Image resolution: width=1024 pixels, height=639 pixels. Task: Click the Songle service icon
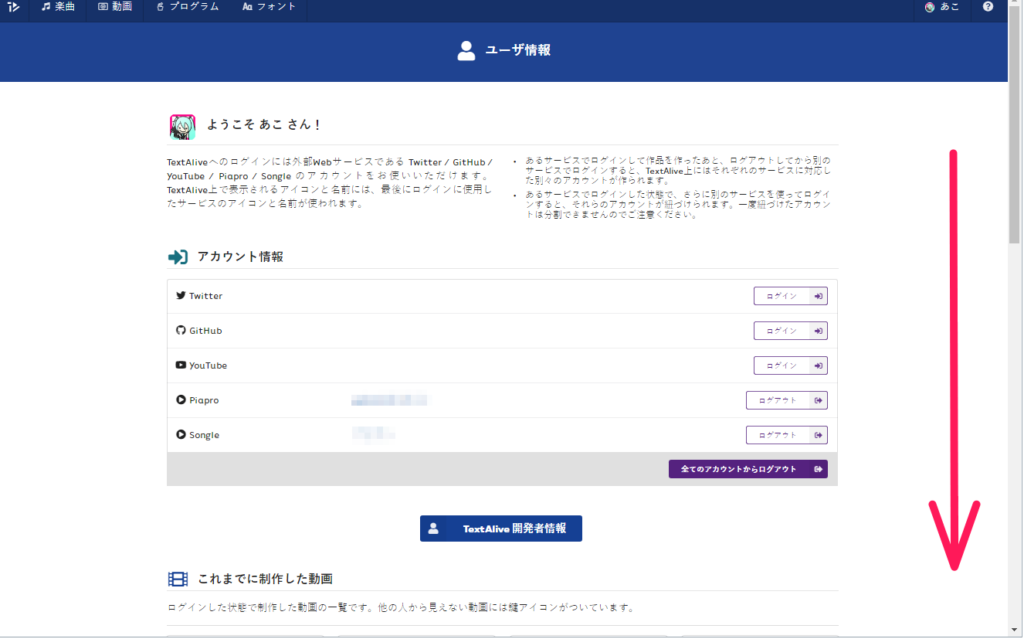click(x=179, y=434)
